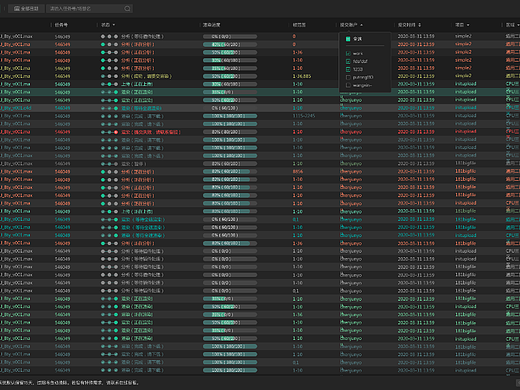Click the frame range column header
The image size is (520, 390).
(x=299, y=25)
